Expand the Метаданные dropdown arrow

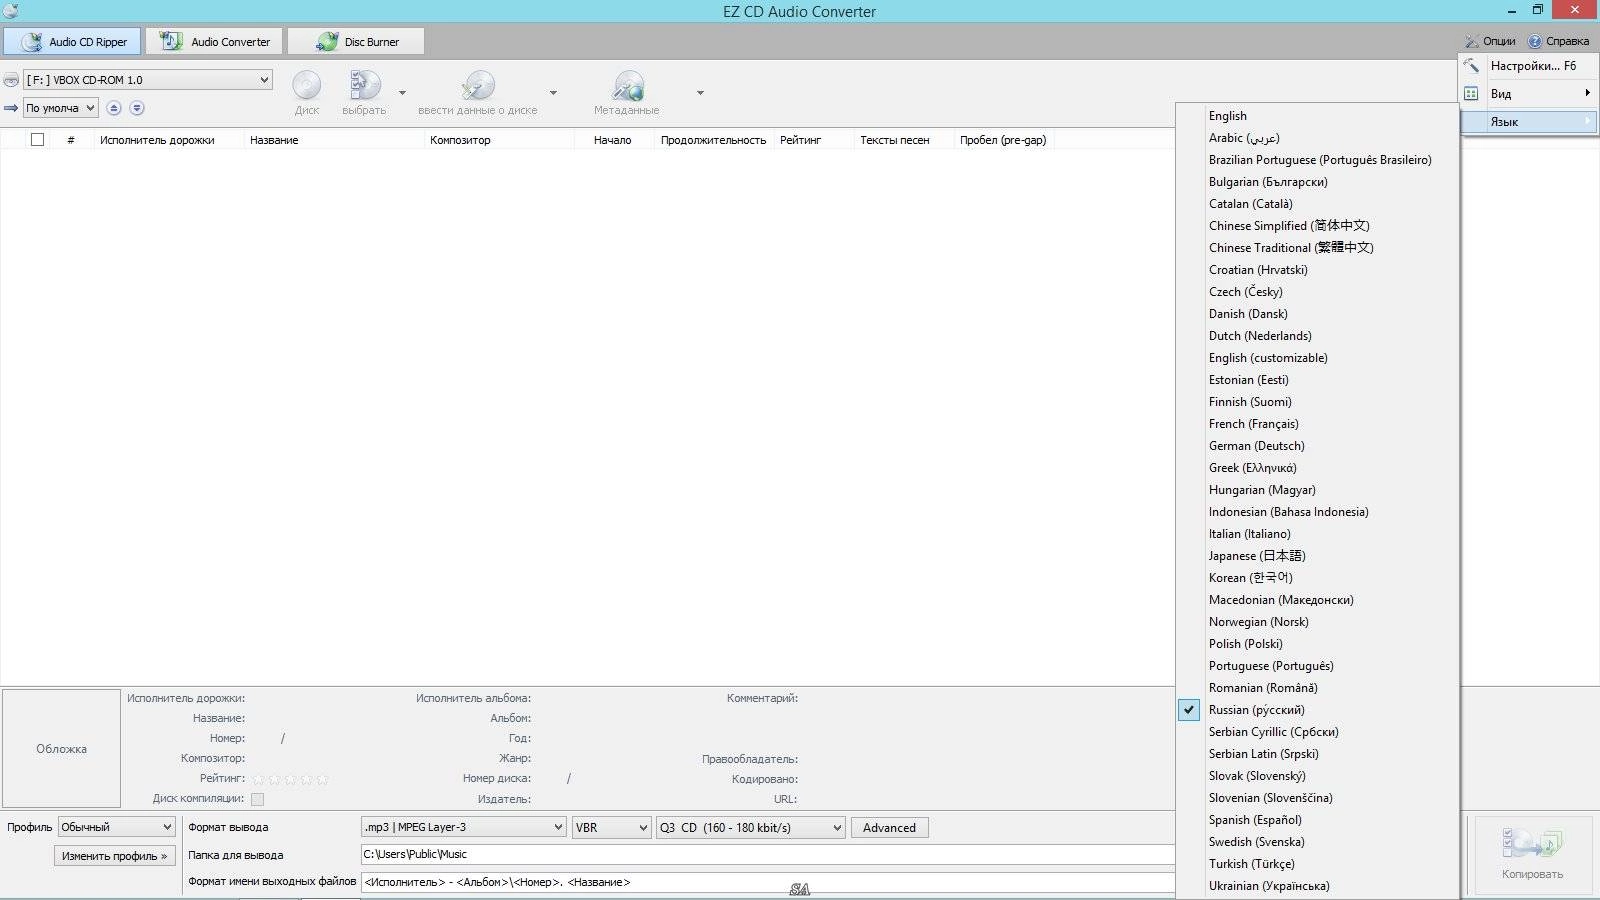point(700,93)
